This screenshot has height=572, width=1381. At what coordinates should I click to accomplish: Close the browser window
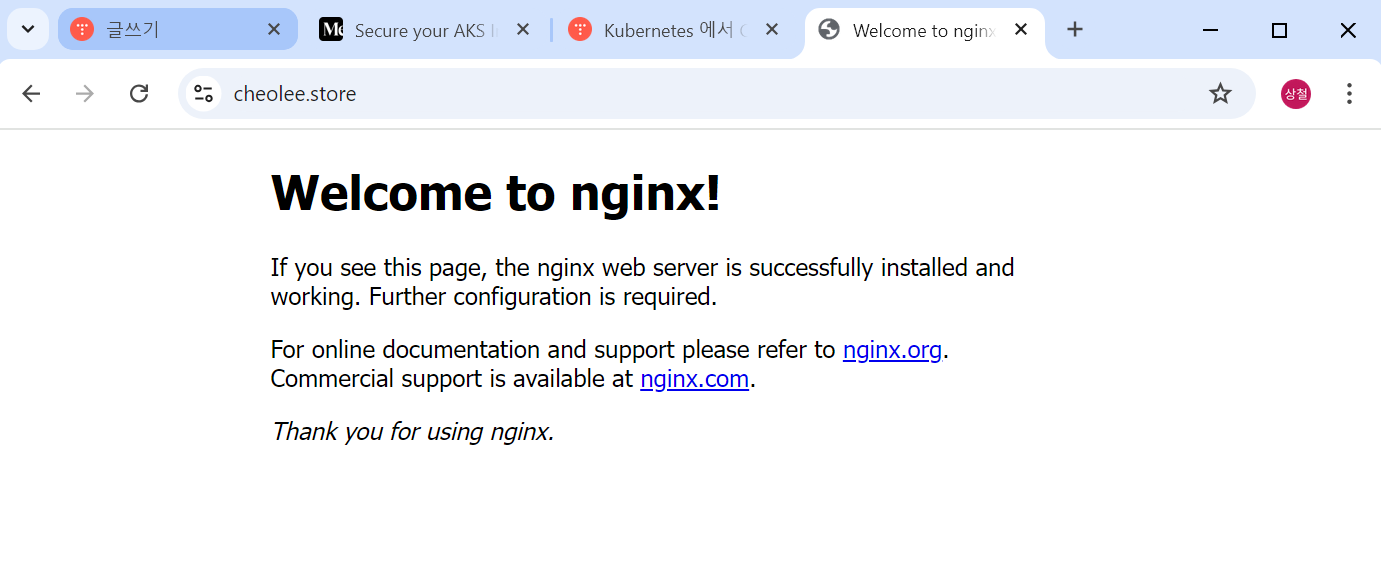coord(1348,30)
